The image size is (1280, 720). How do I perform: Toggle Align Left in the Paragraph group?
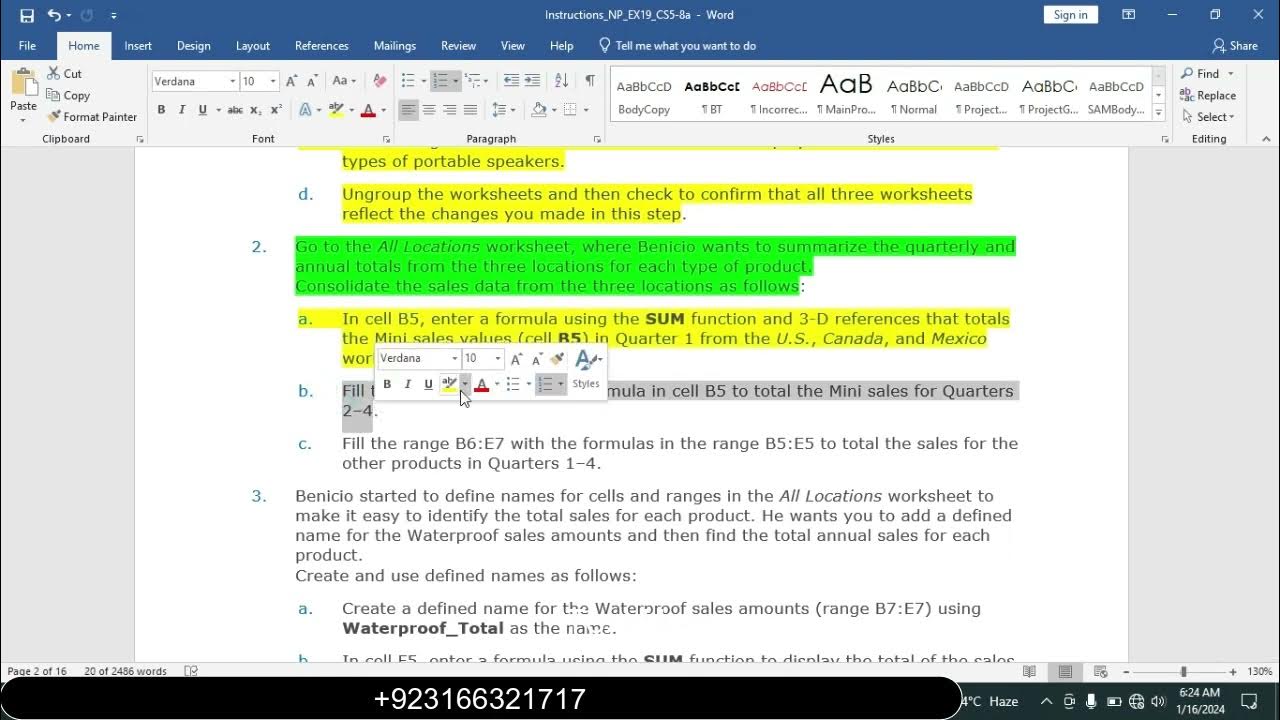pos(408,110)
